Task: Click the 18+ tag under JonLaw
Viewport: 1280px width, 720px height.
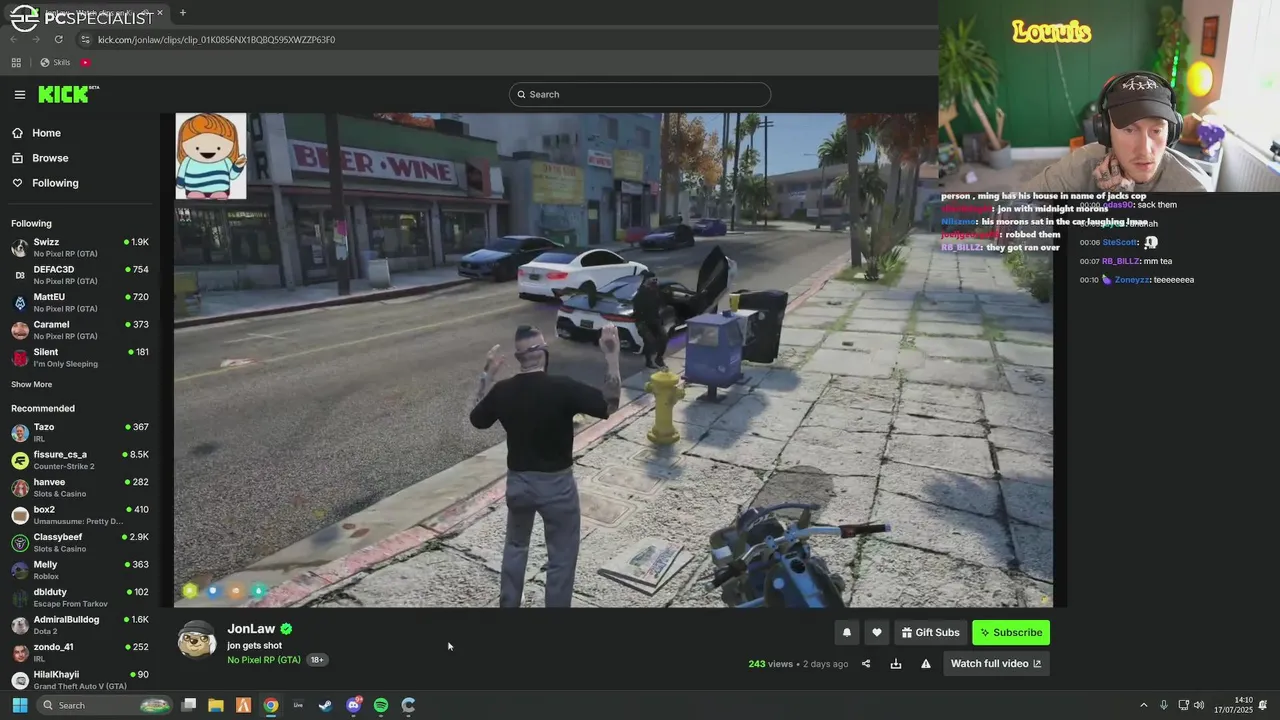Action: coord(317,660)
